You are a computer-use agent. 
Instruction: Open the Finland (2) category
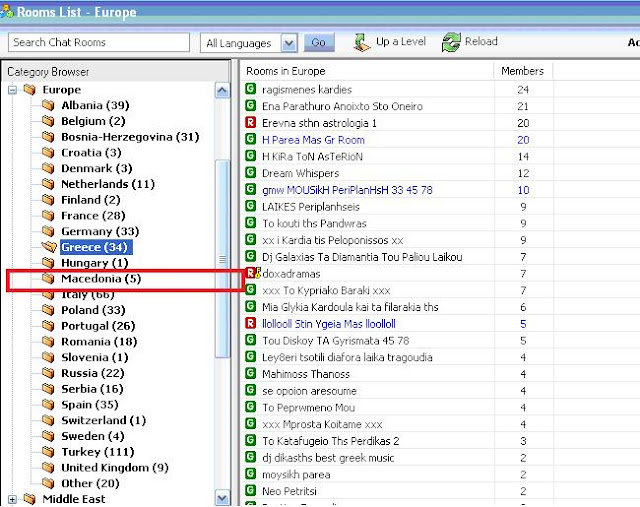point(91,200)
